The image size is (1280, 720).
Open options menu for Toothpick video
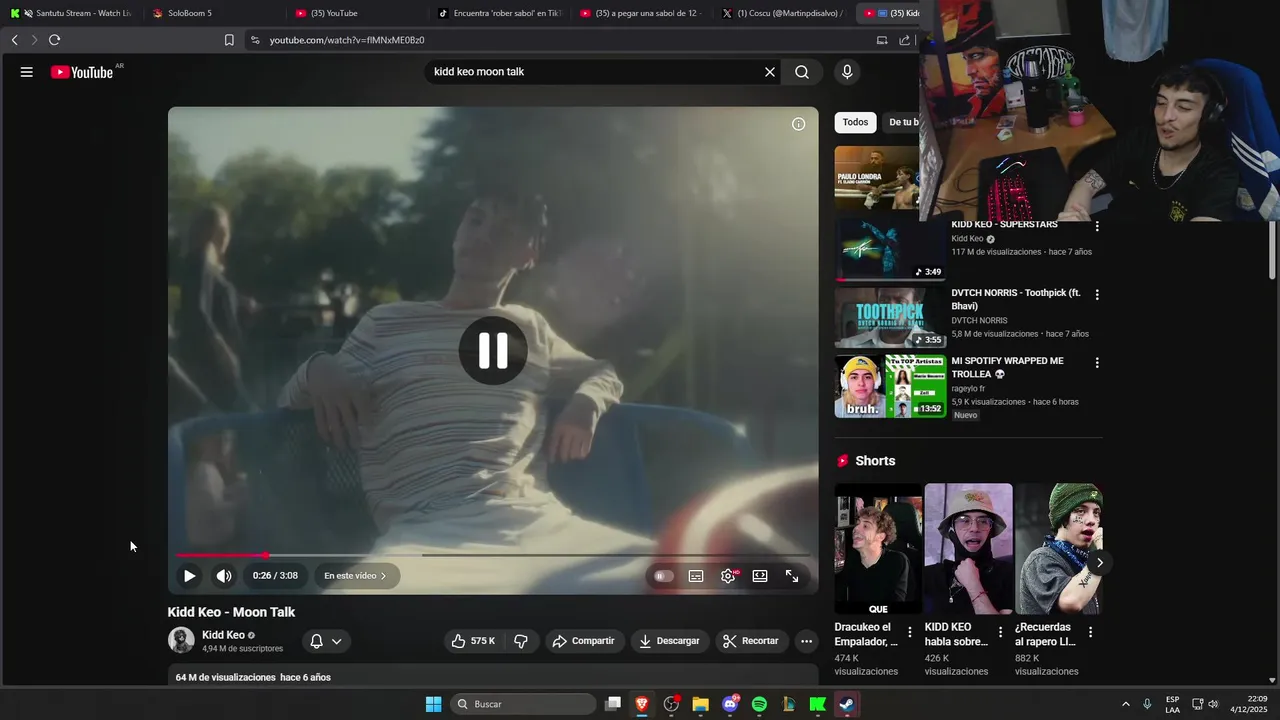[1097, 295]
